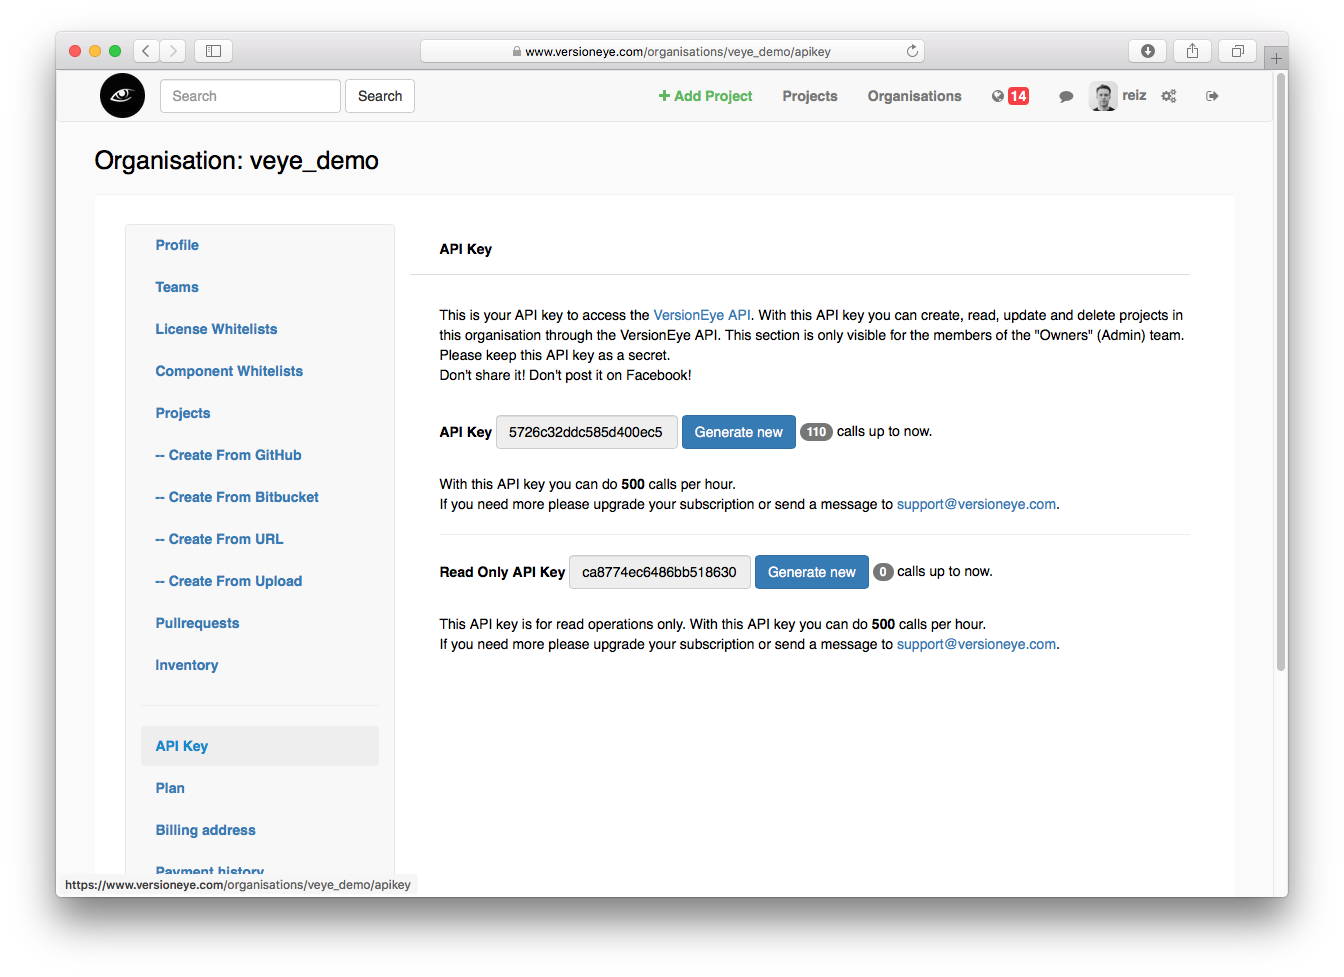Click Add Project in navigation
This screenshot has height=977, width=1344.
pos(705,96)
